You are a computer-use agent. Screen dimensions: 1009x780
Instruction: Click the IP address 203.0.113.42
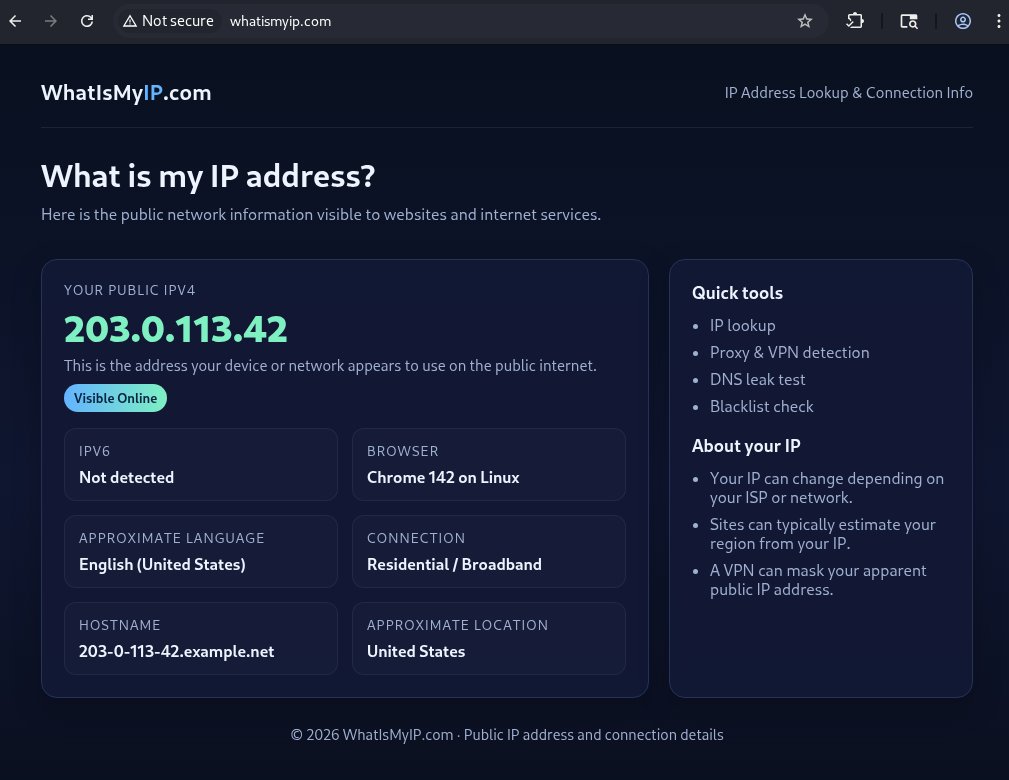(176, 329)
